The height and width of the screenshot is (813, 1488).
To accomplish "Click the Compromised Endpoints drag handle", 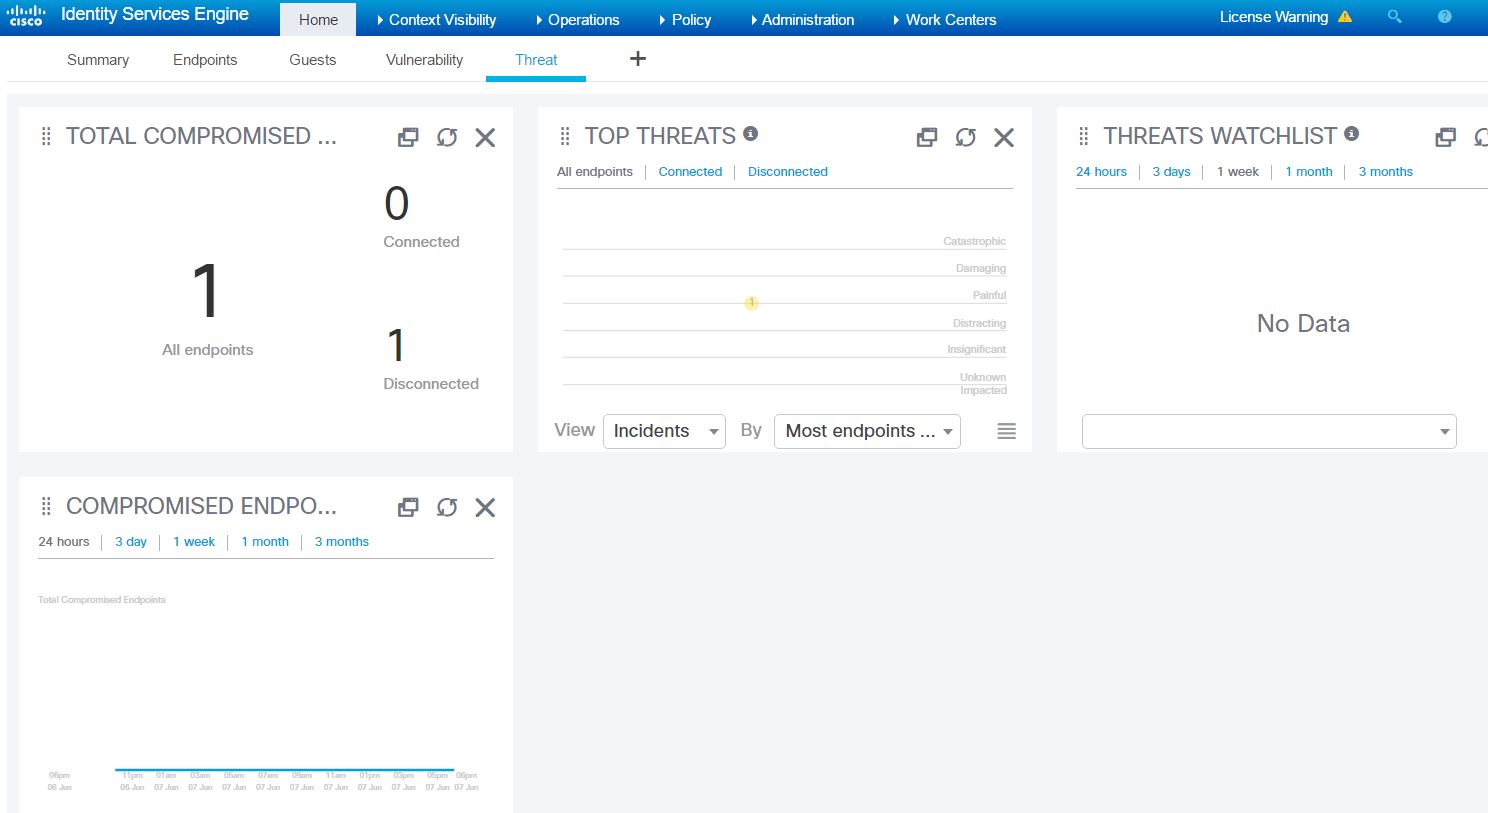I will point(46,507).
